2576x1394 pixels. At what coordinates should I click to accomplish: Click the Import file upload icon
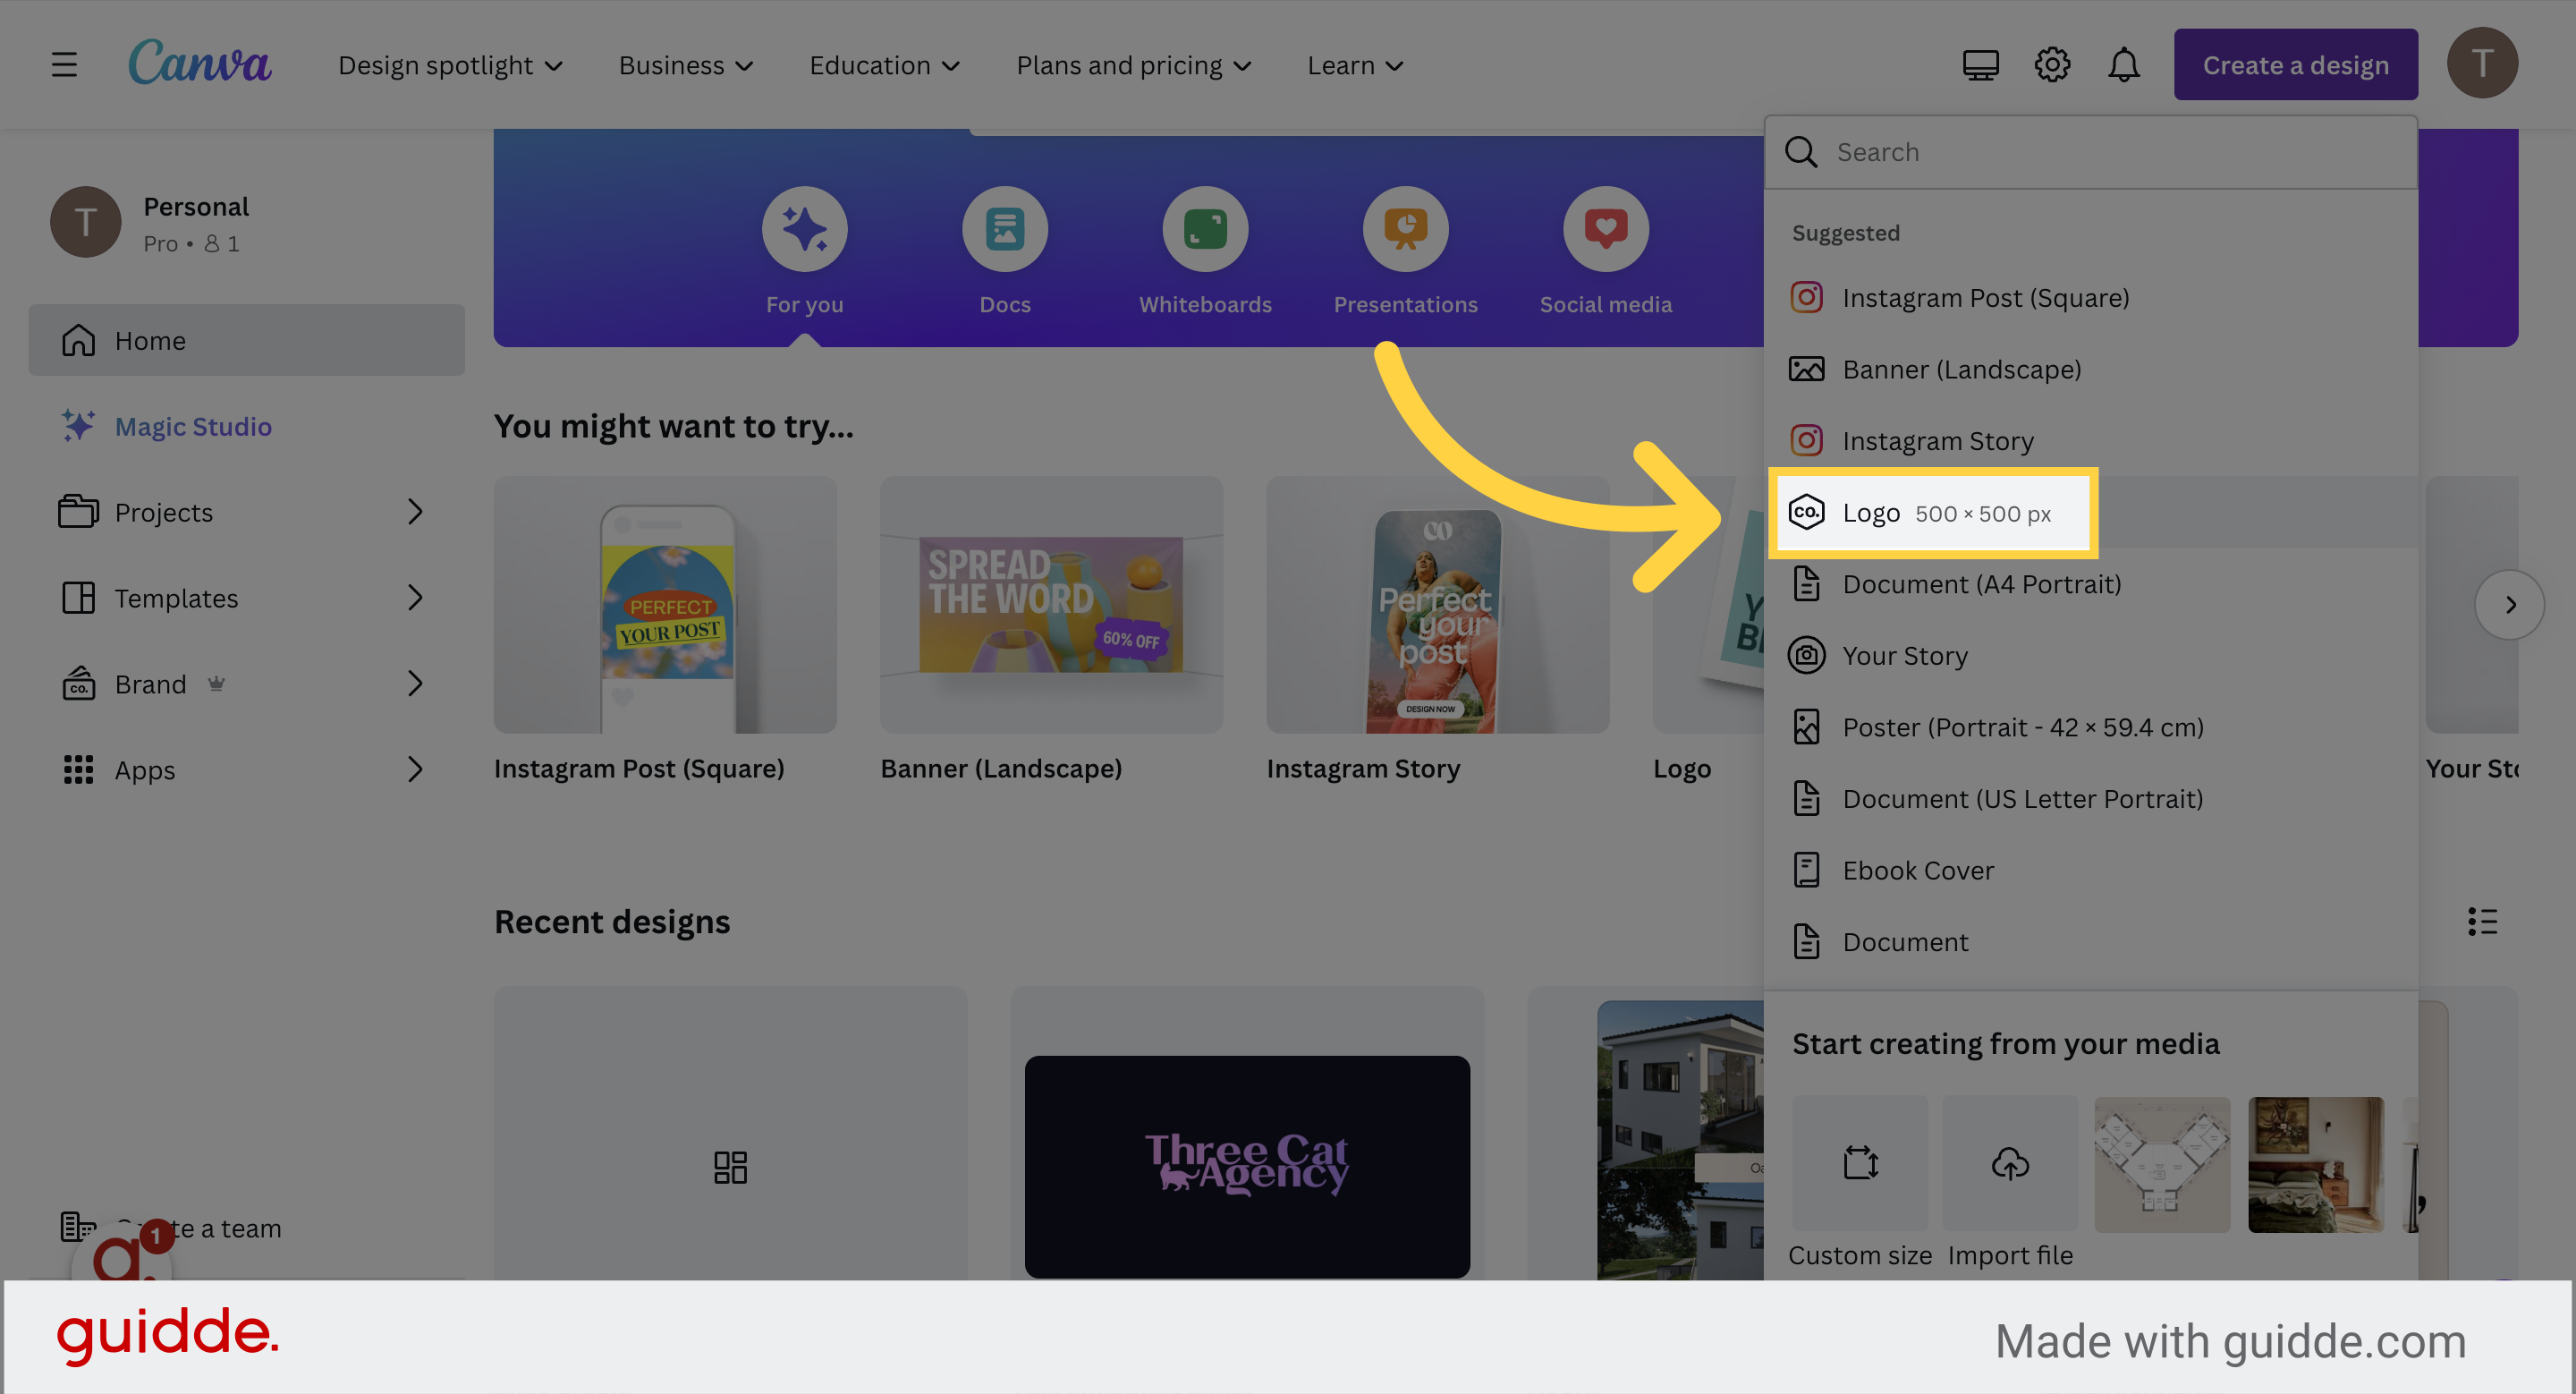[x=2009, y=1163]
